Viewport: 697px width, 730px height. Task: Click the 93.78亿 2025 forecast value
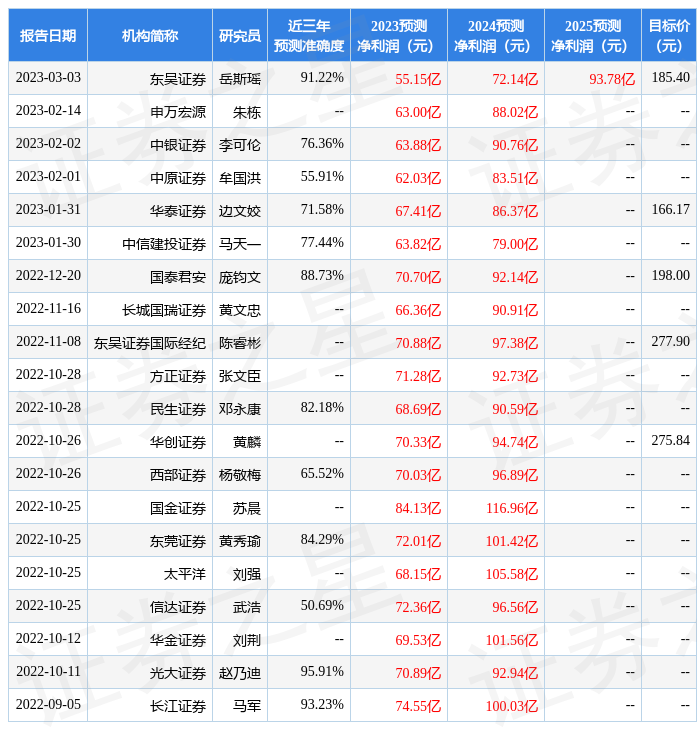(612, 79)
